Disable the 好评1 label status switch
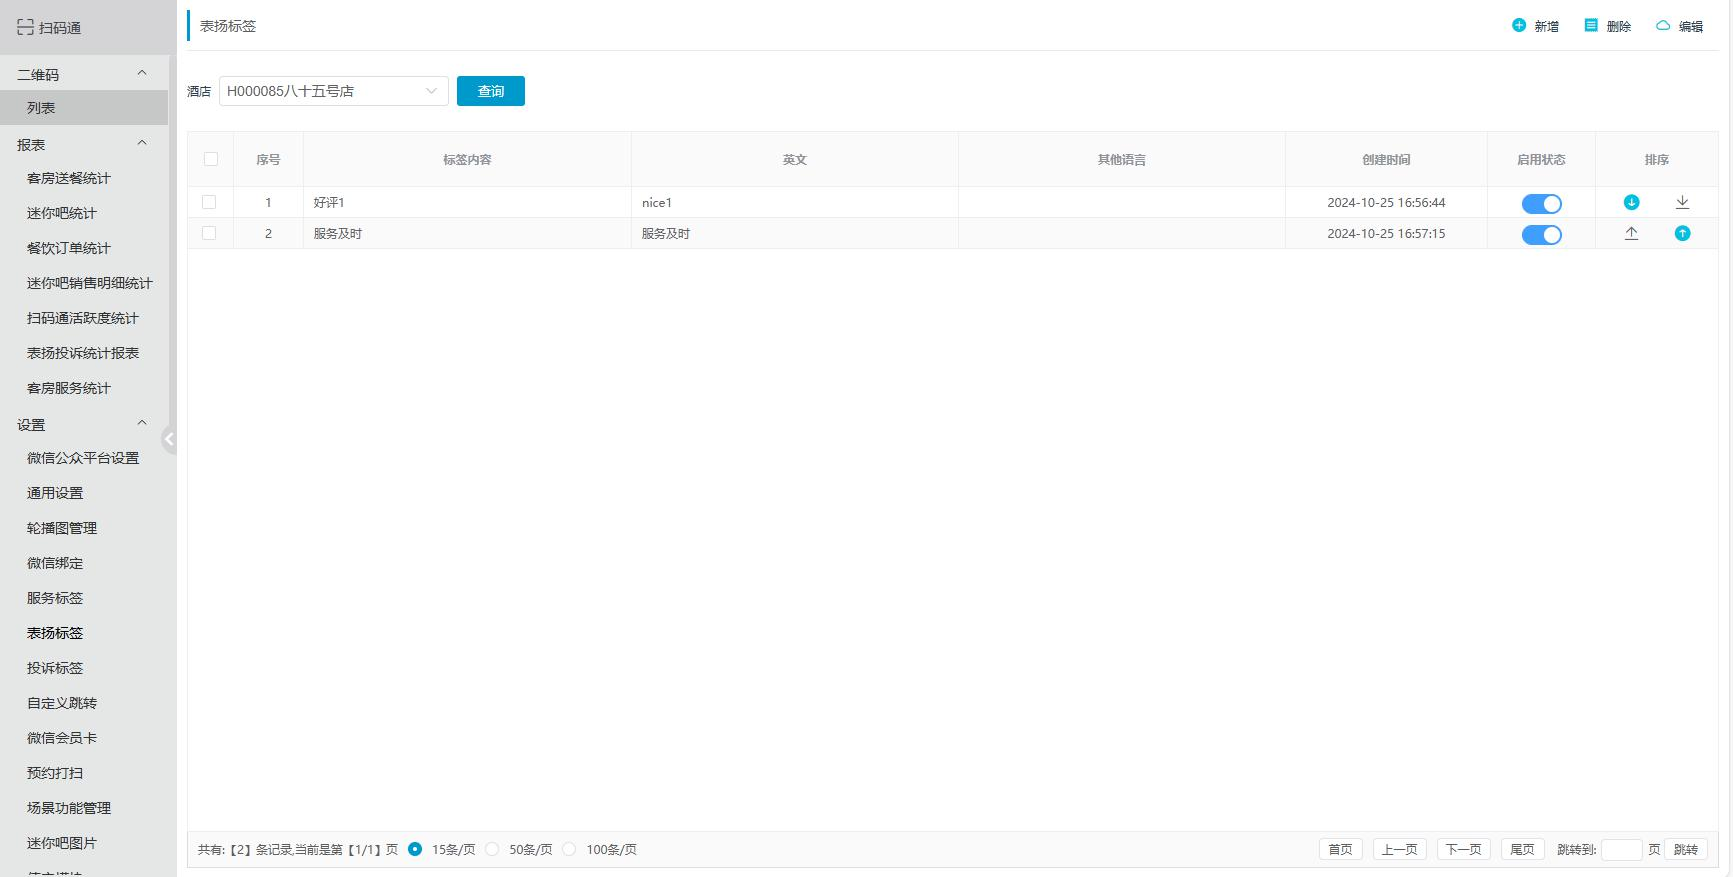The width and height of the screenshot is (1733, 877). pos(1541,204)
